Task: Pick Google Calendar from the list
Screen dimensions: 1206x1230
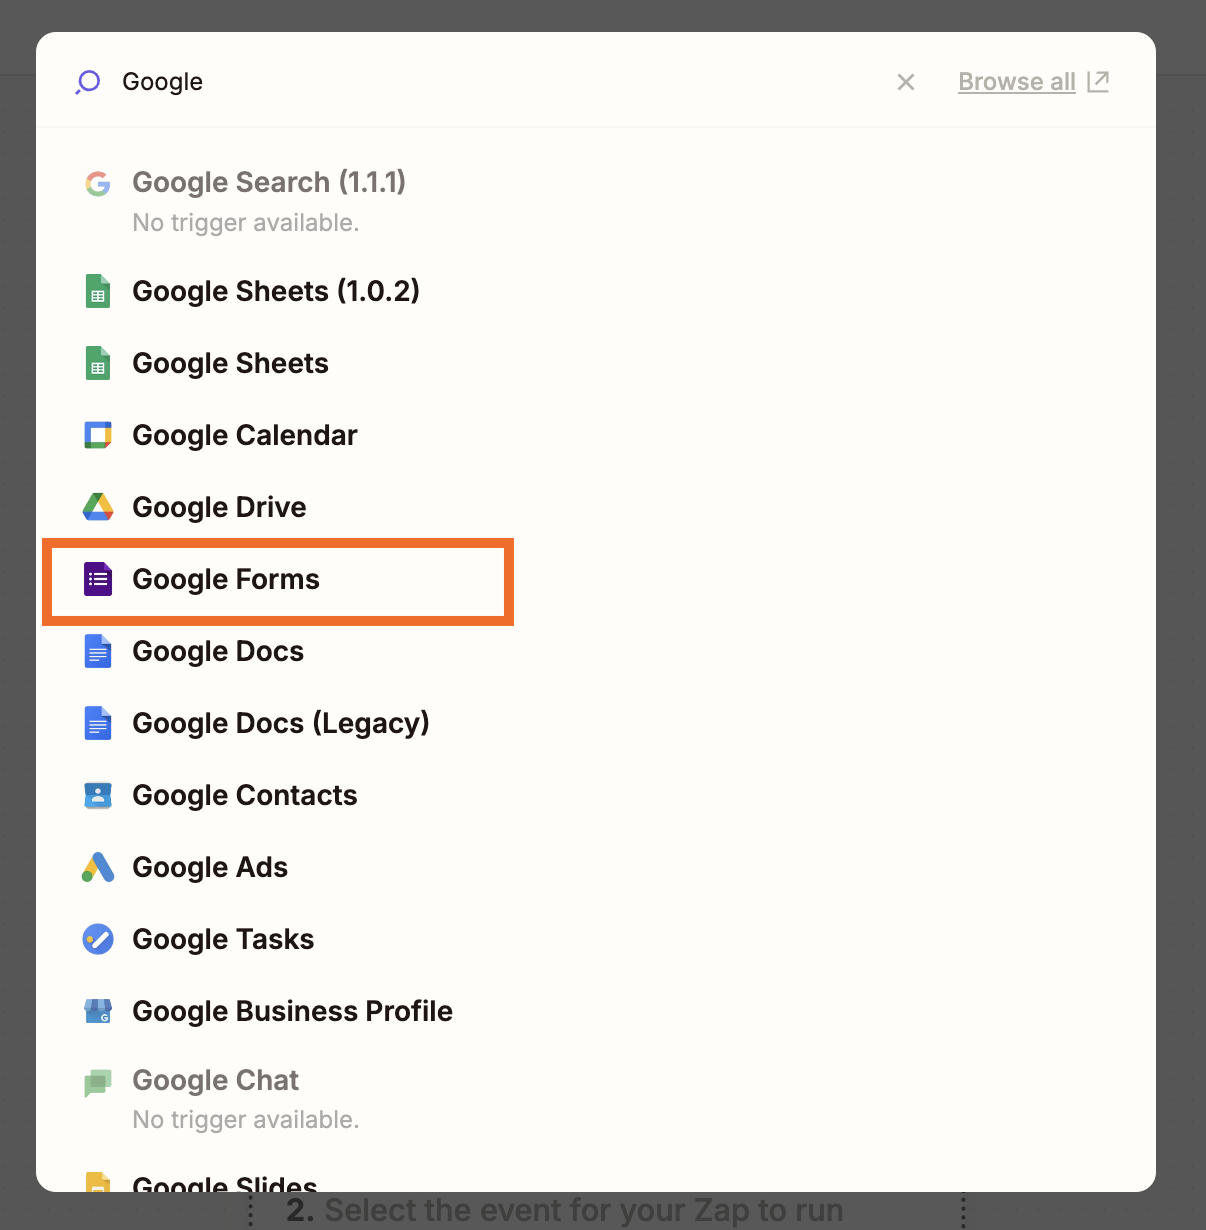Action: [245, 435]
